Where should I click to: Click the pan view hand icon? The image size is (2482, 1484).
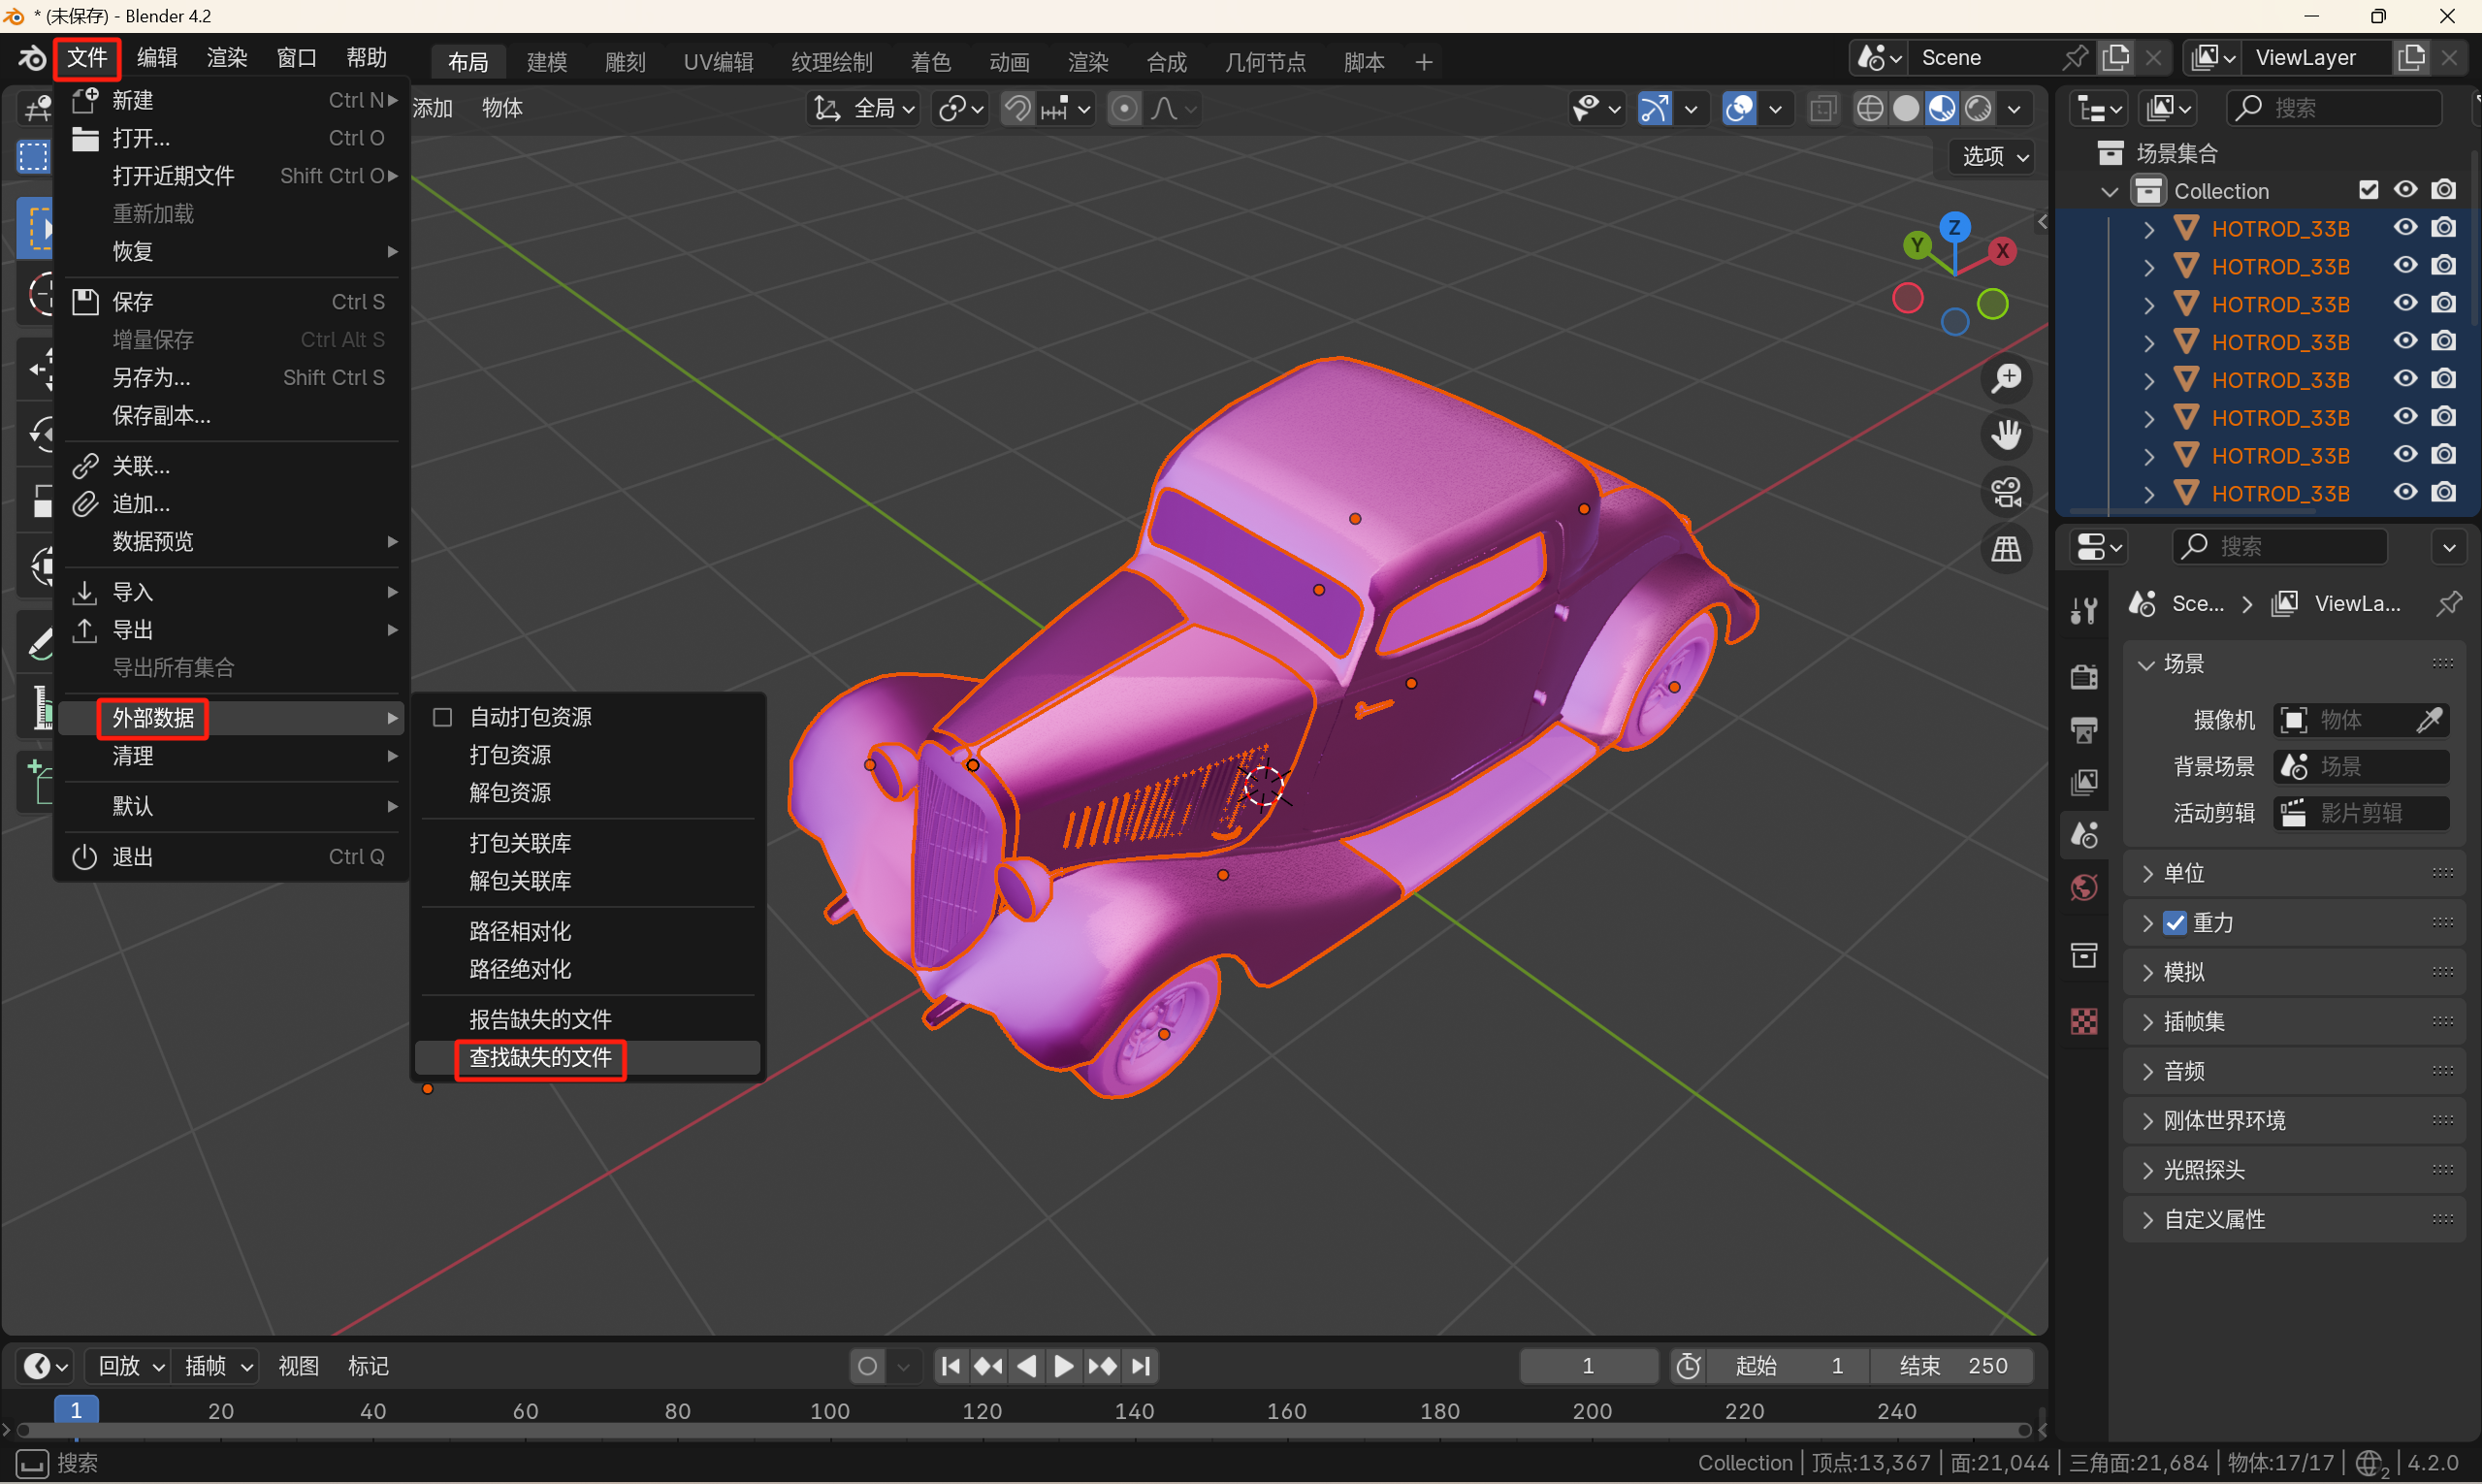pyautogui.click(x=2006, y=435)
